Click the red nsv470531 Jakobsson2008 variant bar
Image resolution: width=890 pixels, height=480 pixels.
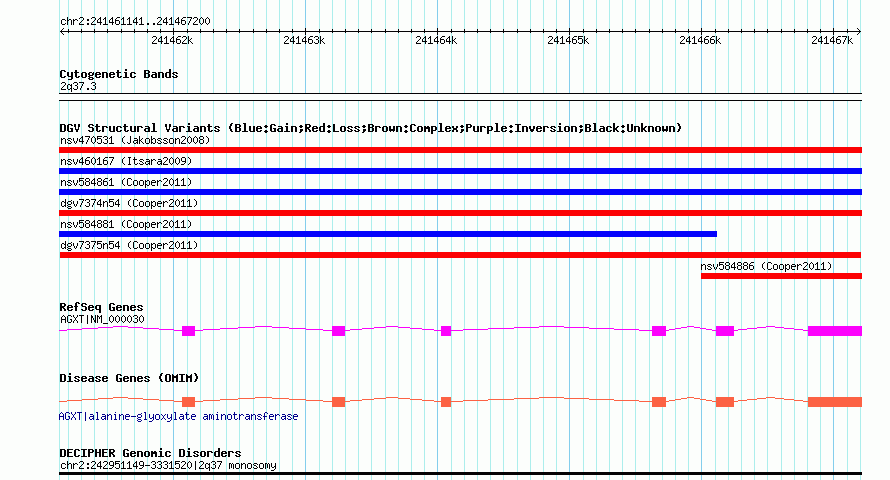point(460,150)
